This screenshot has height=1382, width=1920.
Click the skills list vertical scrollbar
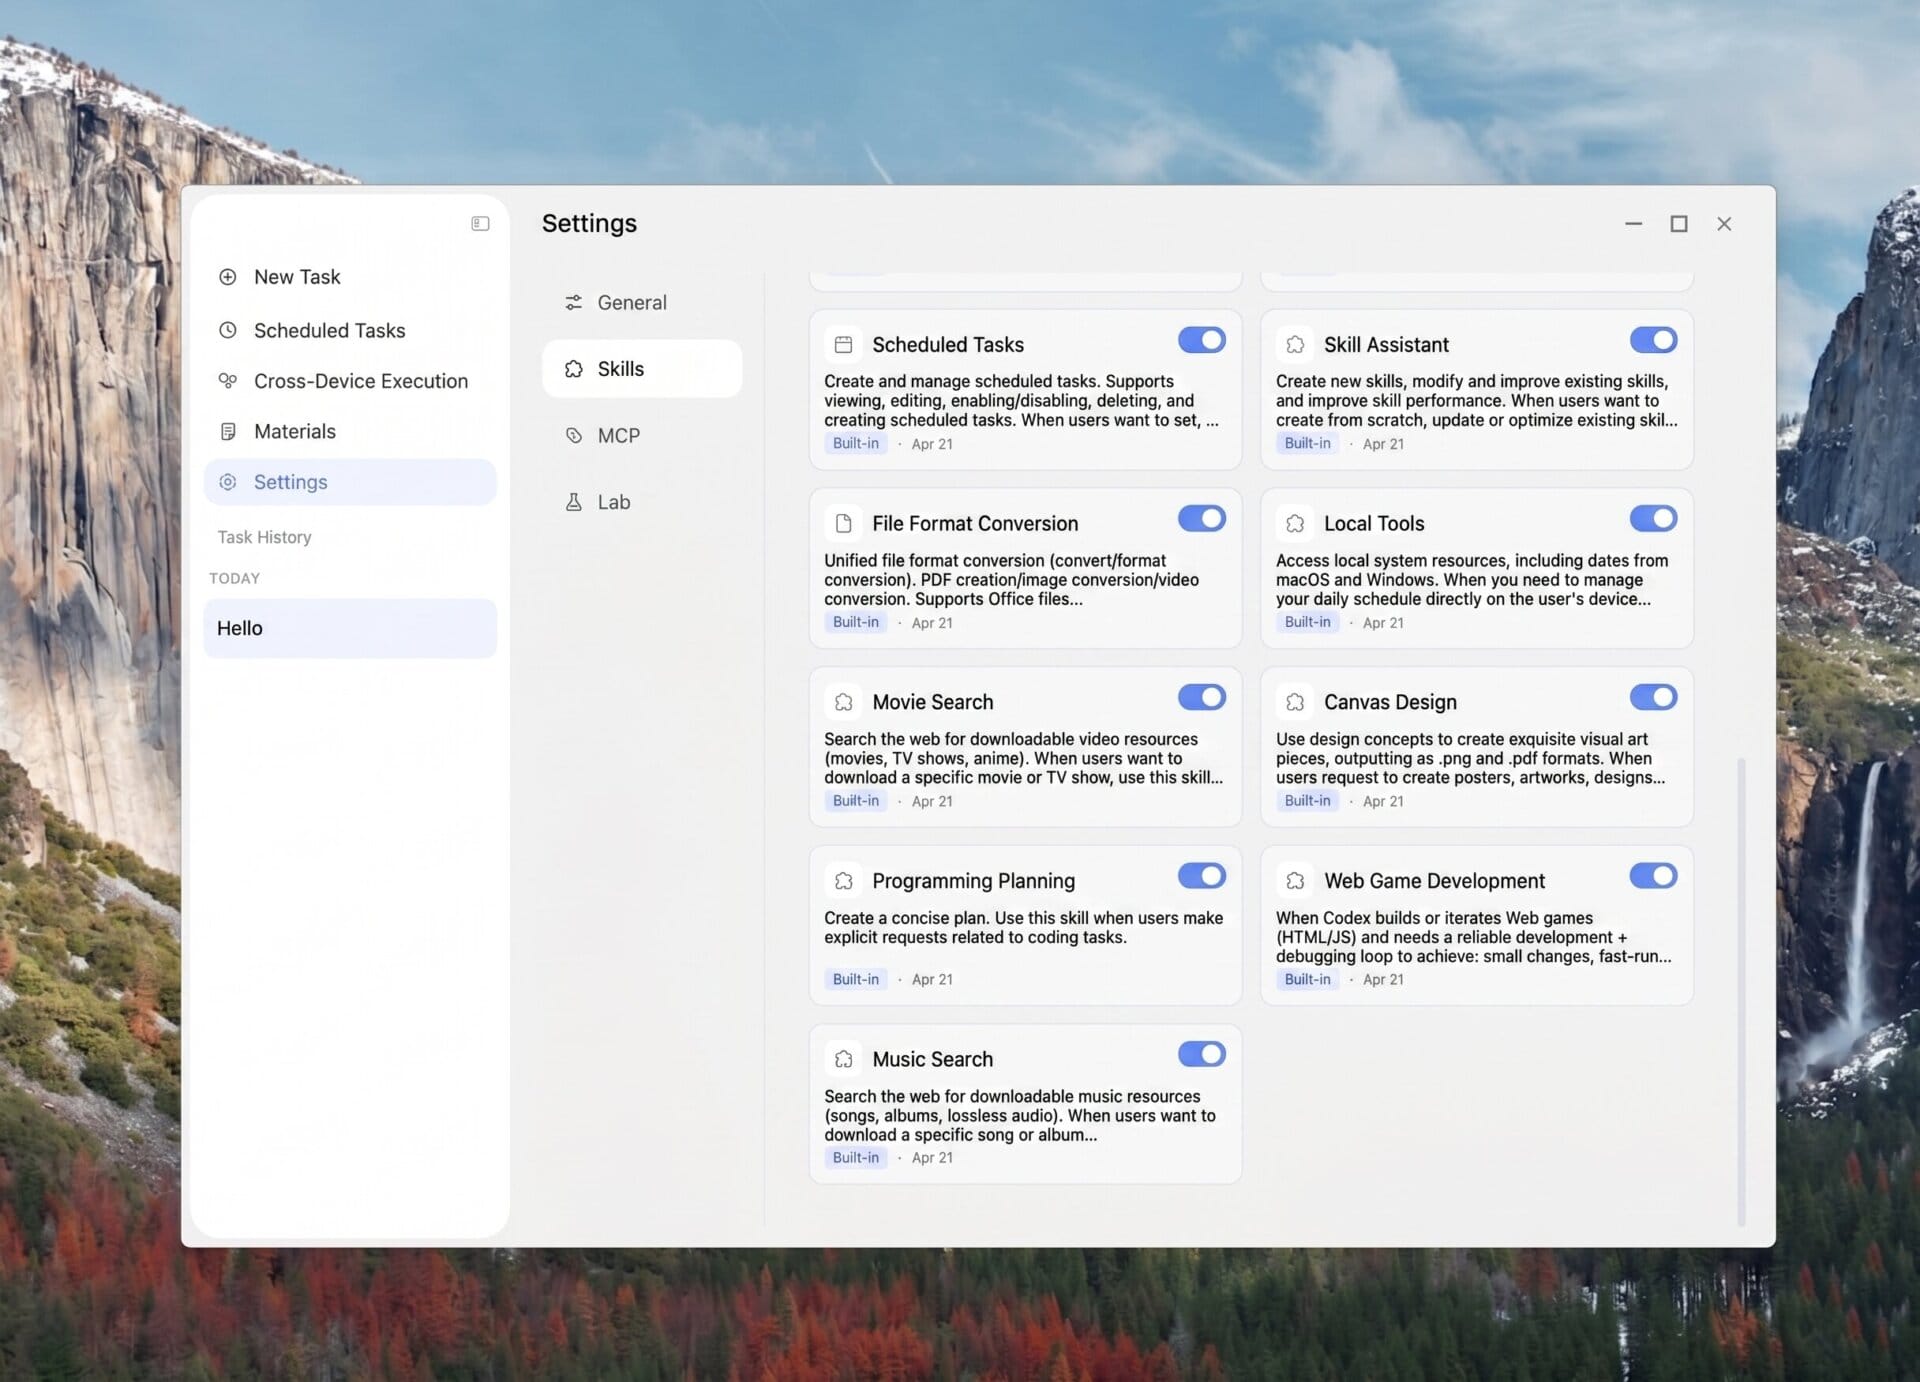1741,988
